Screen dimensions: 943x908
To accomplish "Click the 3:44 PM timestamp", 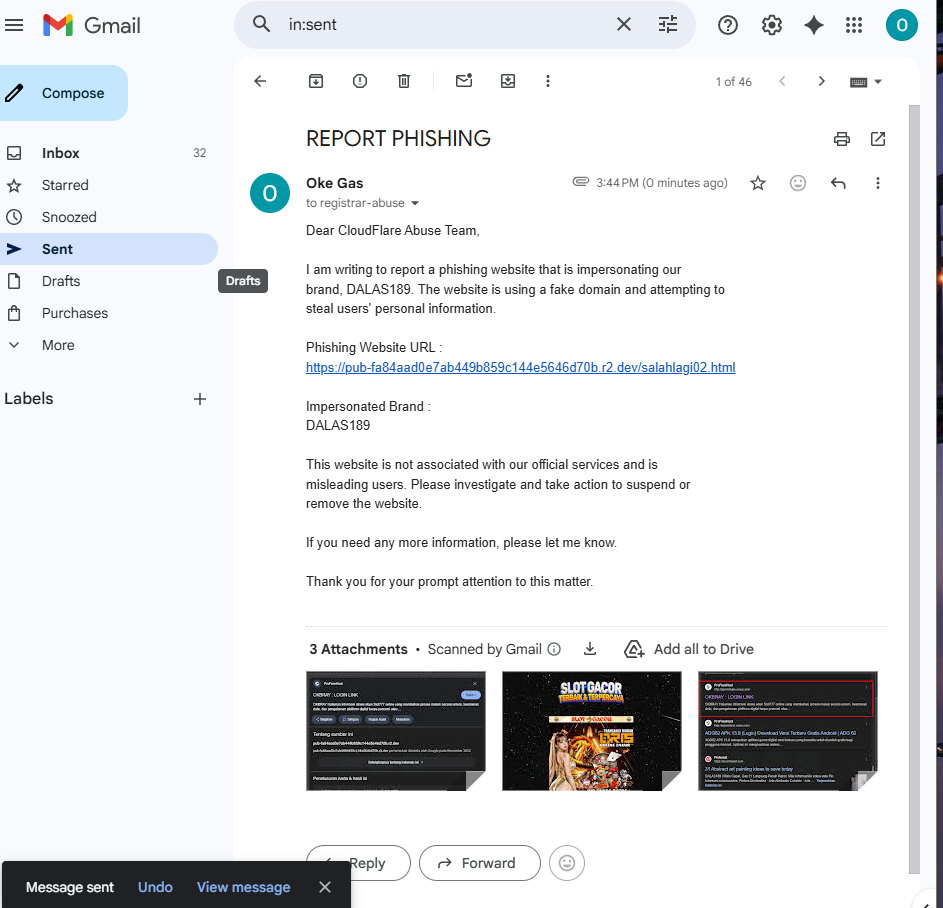I will coord(662,183).
